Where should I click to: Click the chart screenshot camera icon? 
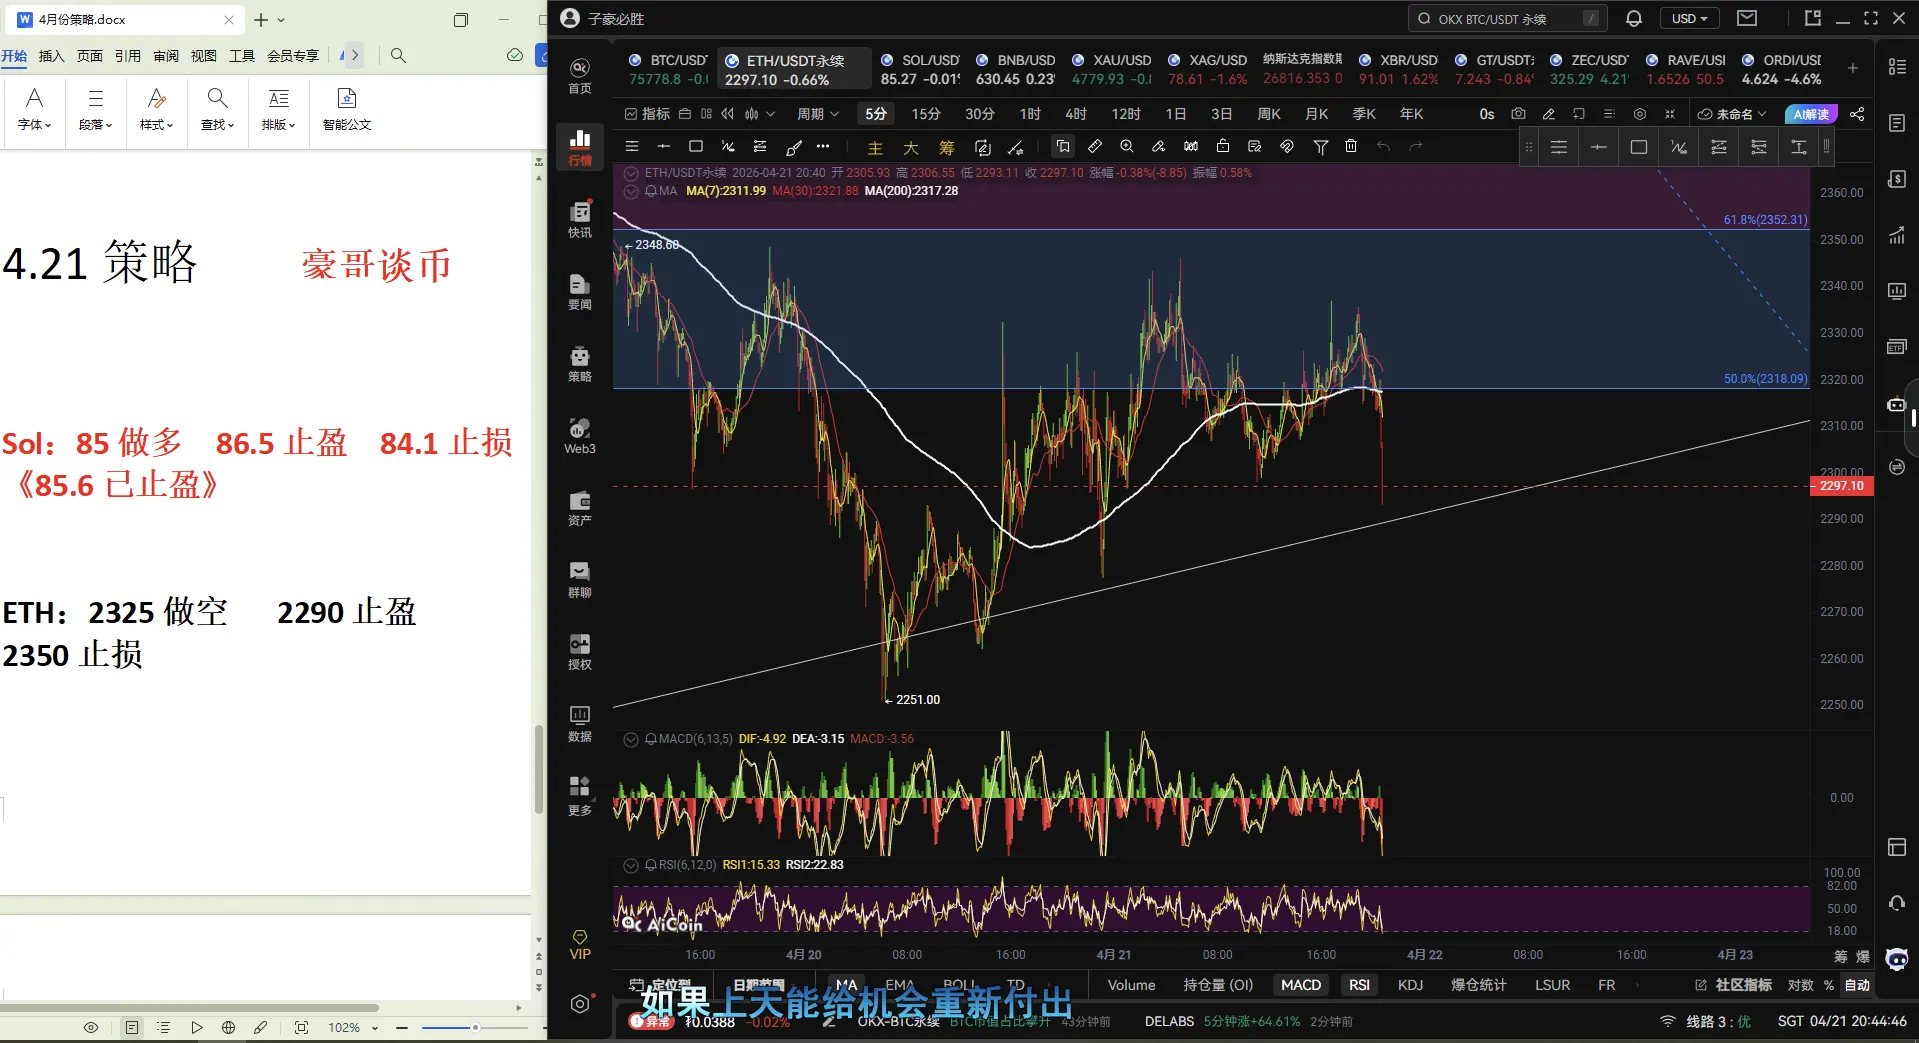pos(1518,114)
